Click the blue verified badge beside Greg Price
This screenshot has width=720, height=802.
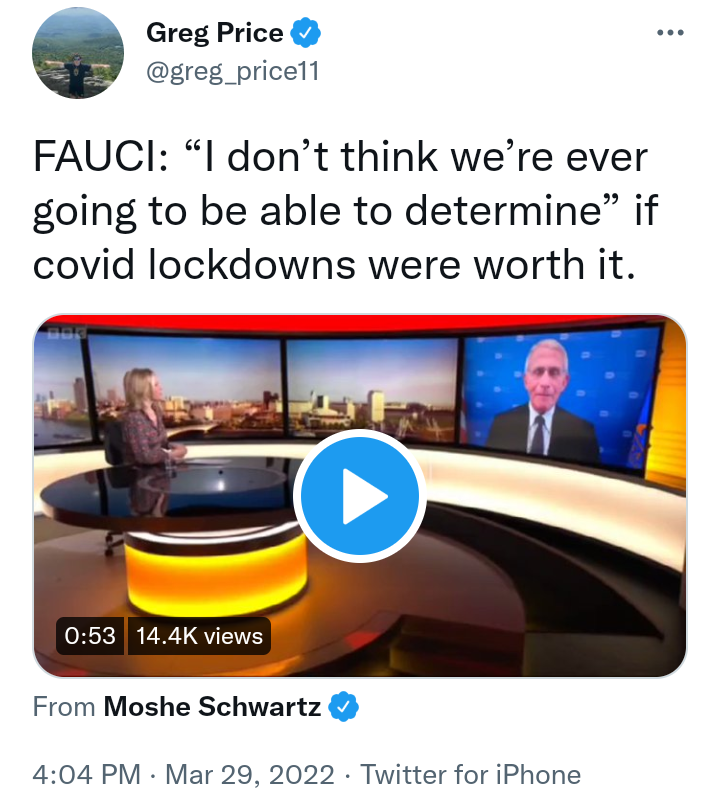point(305,33)
